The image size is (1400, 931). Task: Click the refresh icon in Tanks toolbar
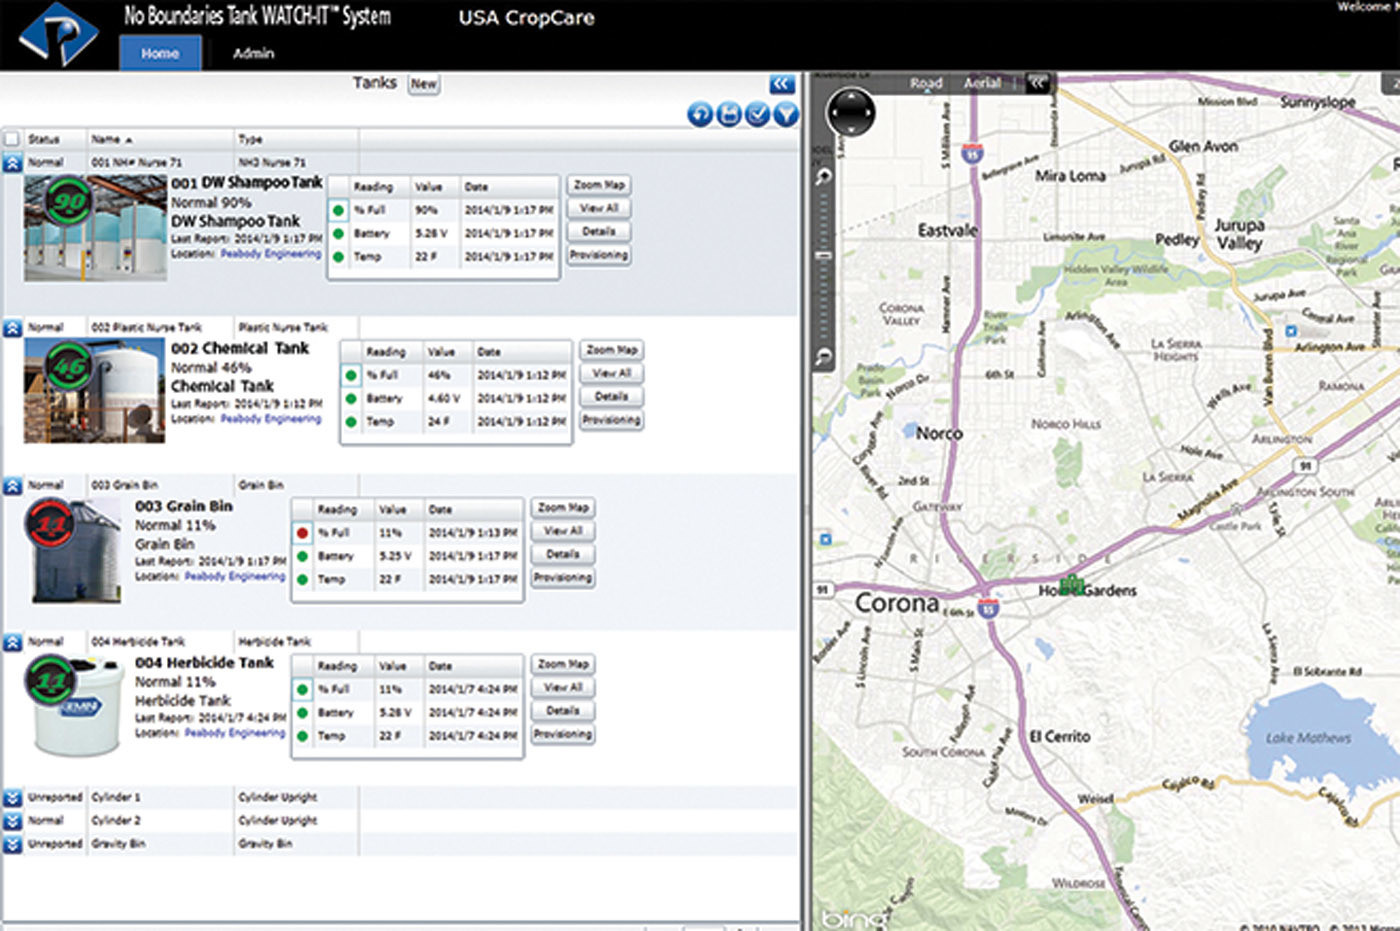[x=700, y=114]
